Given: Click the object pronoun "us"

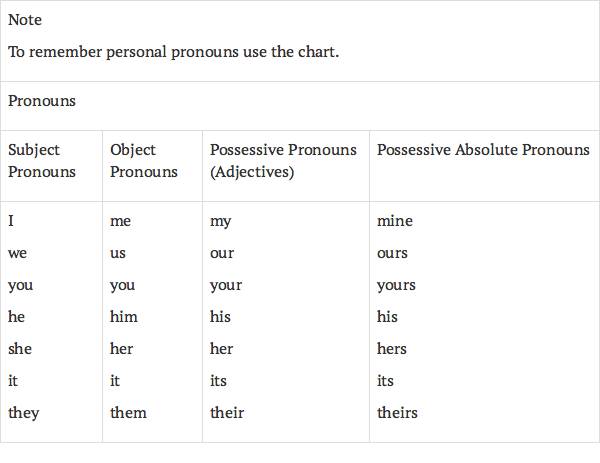Looking at the screenshot, I should (x=118, y=253).
